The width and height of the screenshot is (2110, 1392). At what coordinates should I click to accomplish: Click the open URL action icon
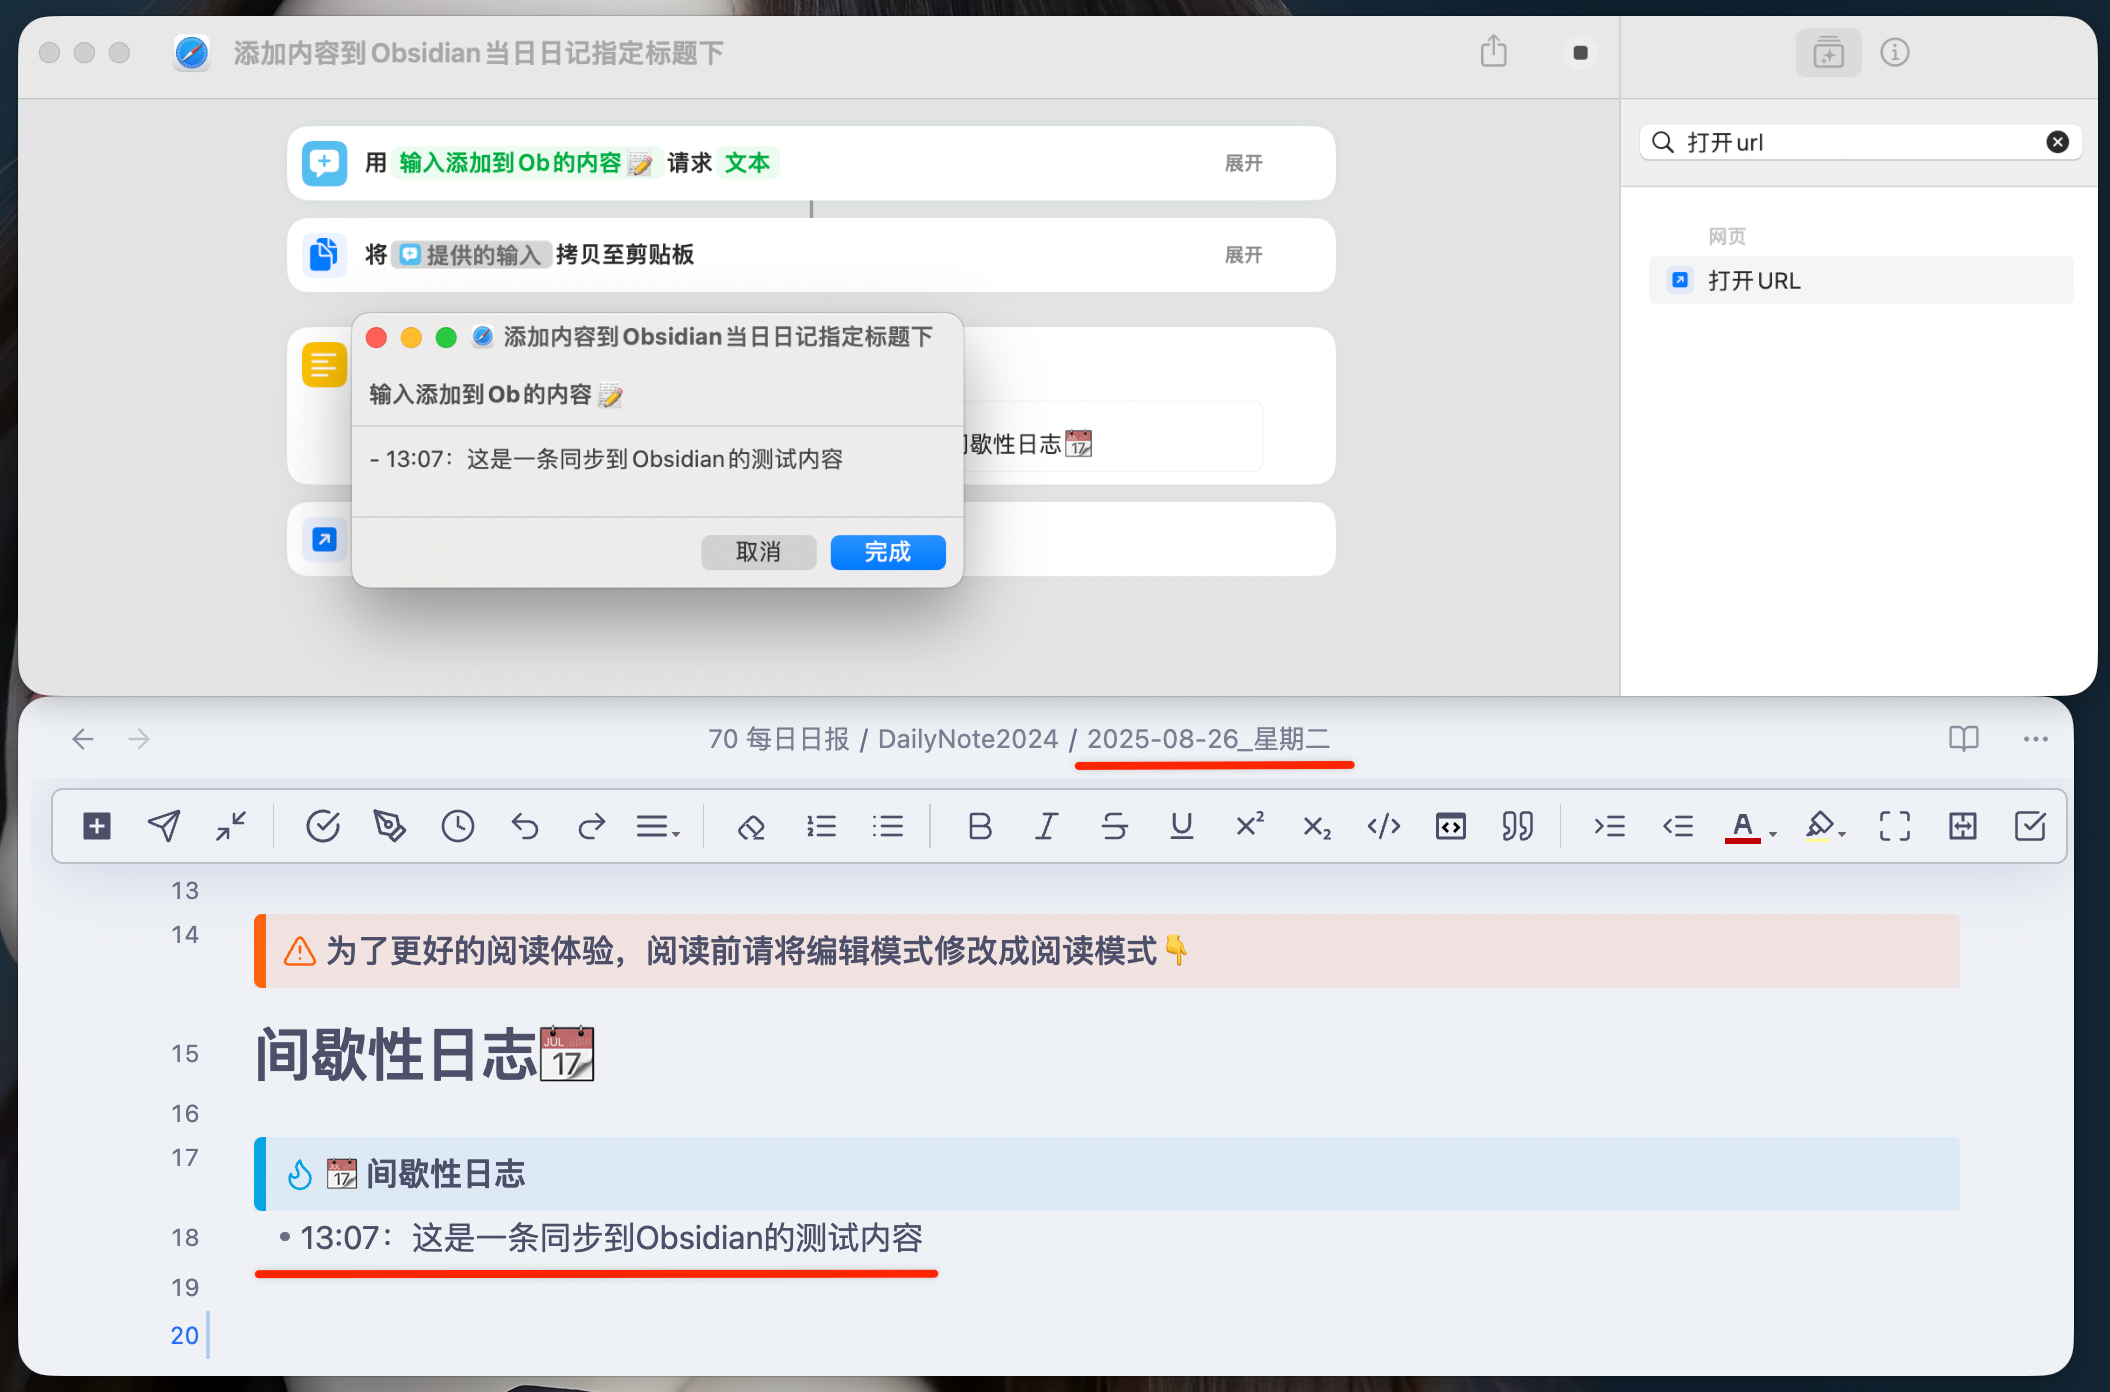coord(324,540)
